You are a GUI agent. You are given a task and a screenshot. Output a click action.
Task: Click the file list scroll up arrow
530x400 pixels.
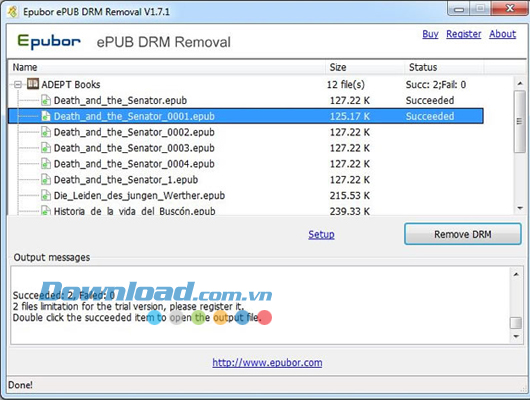[520, 83]
